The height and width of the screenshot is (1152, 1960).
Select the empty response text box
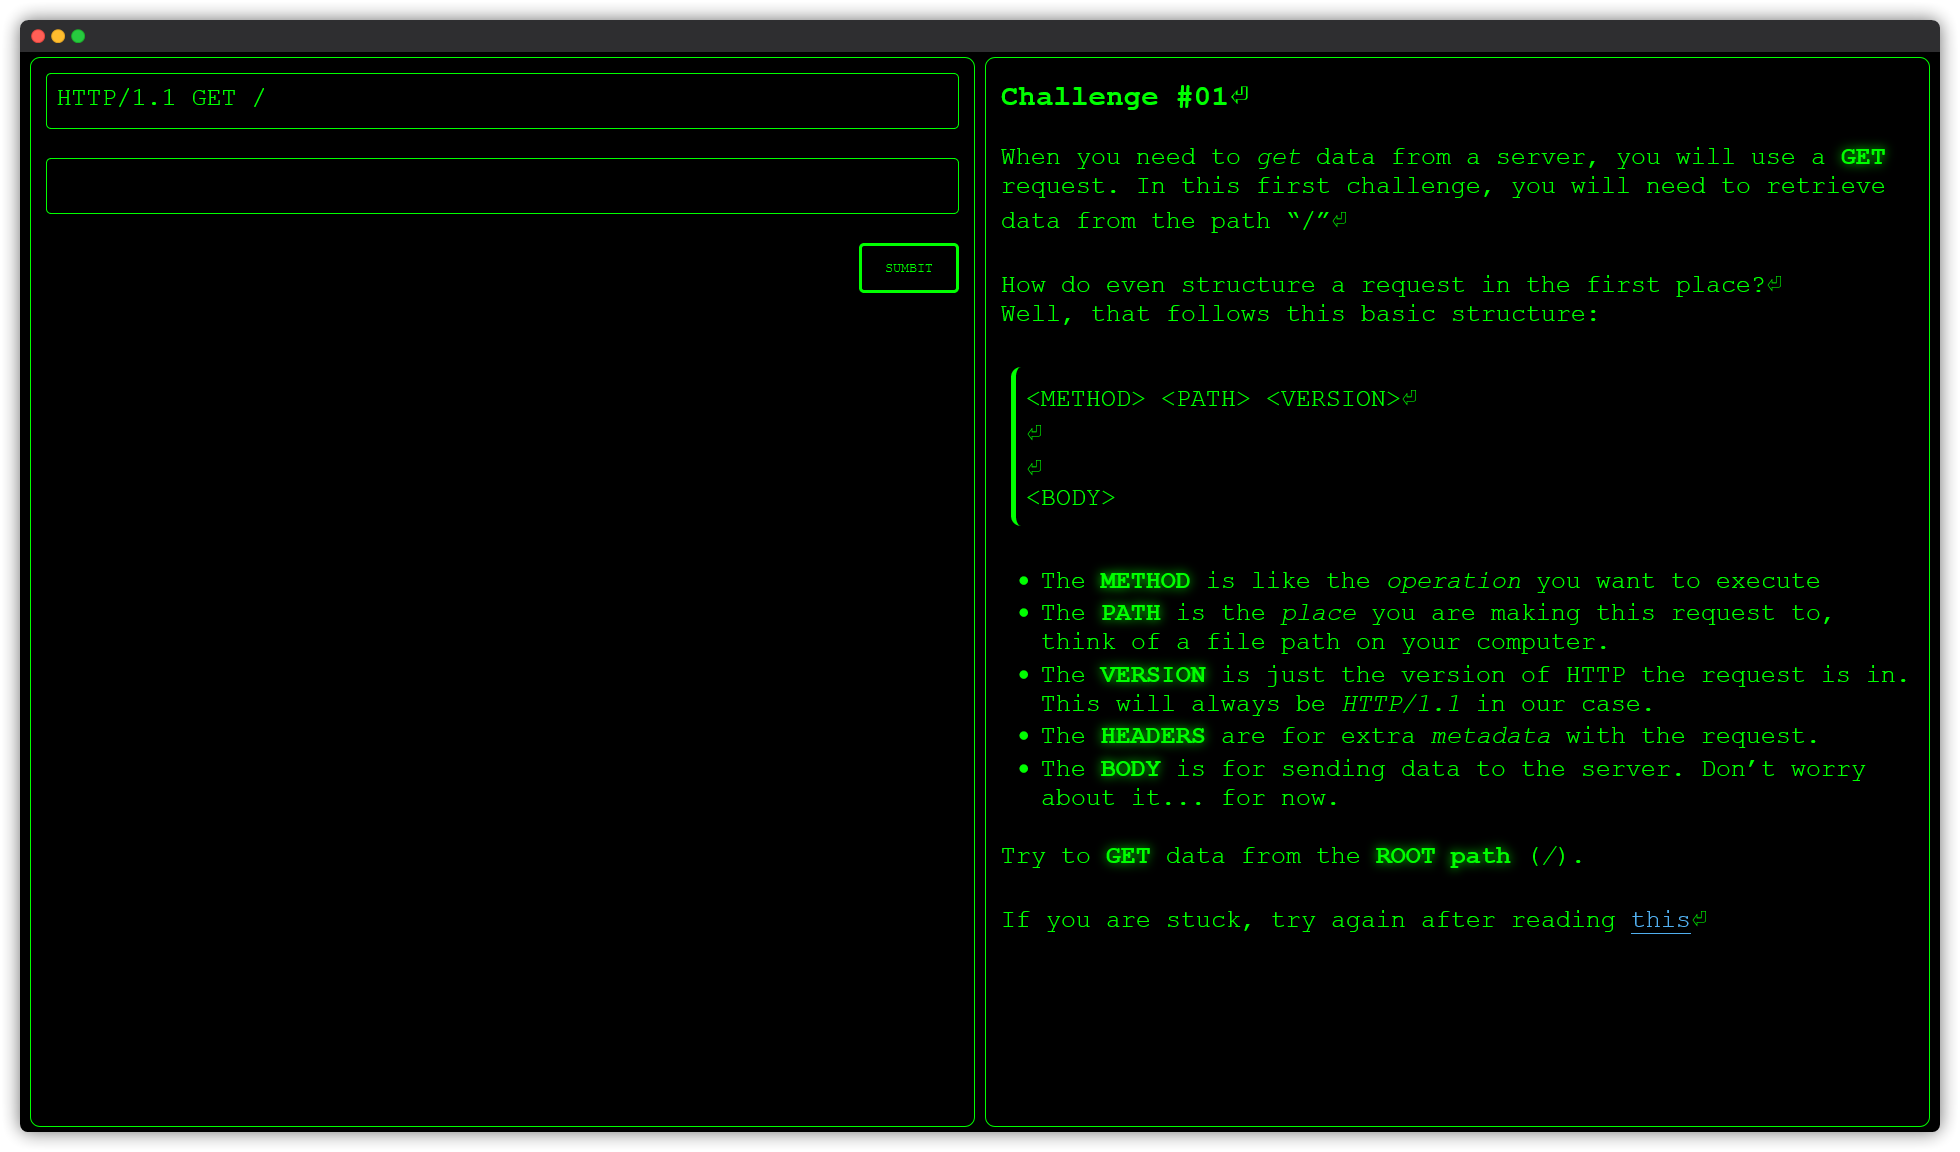pyautogui.click(x=500, y=185)
